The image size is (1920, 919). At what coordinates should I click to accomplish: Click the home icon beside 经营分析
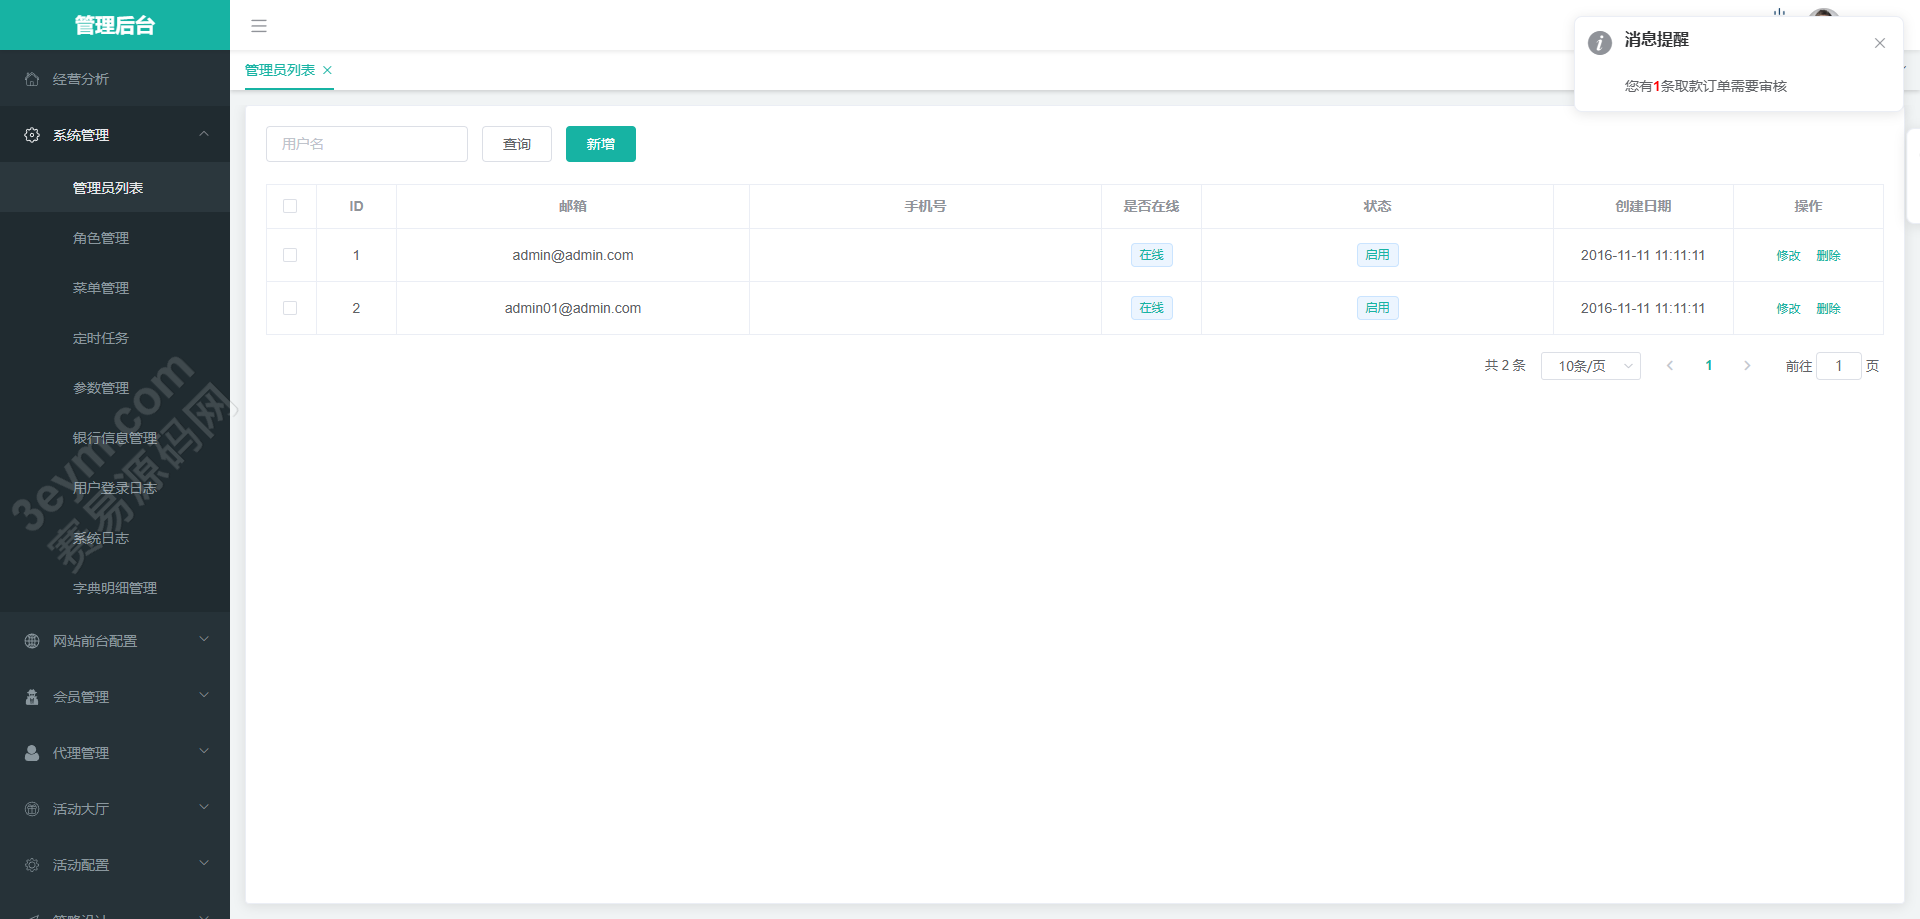click(x=32, y=79)
